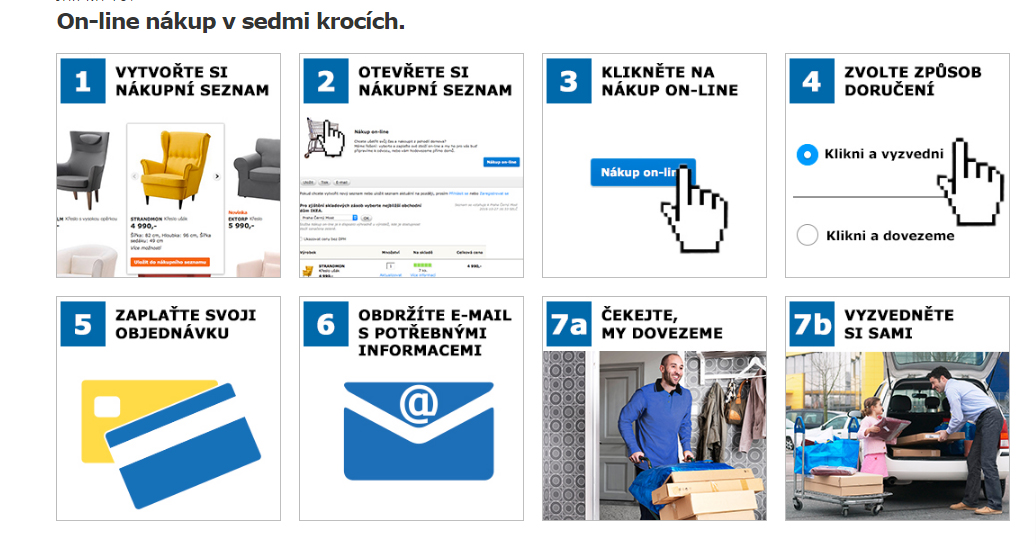Click the blue number 3 step badge
This screenshot has height=546, width=1036.
[569, 81]
